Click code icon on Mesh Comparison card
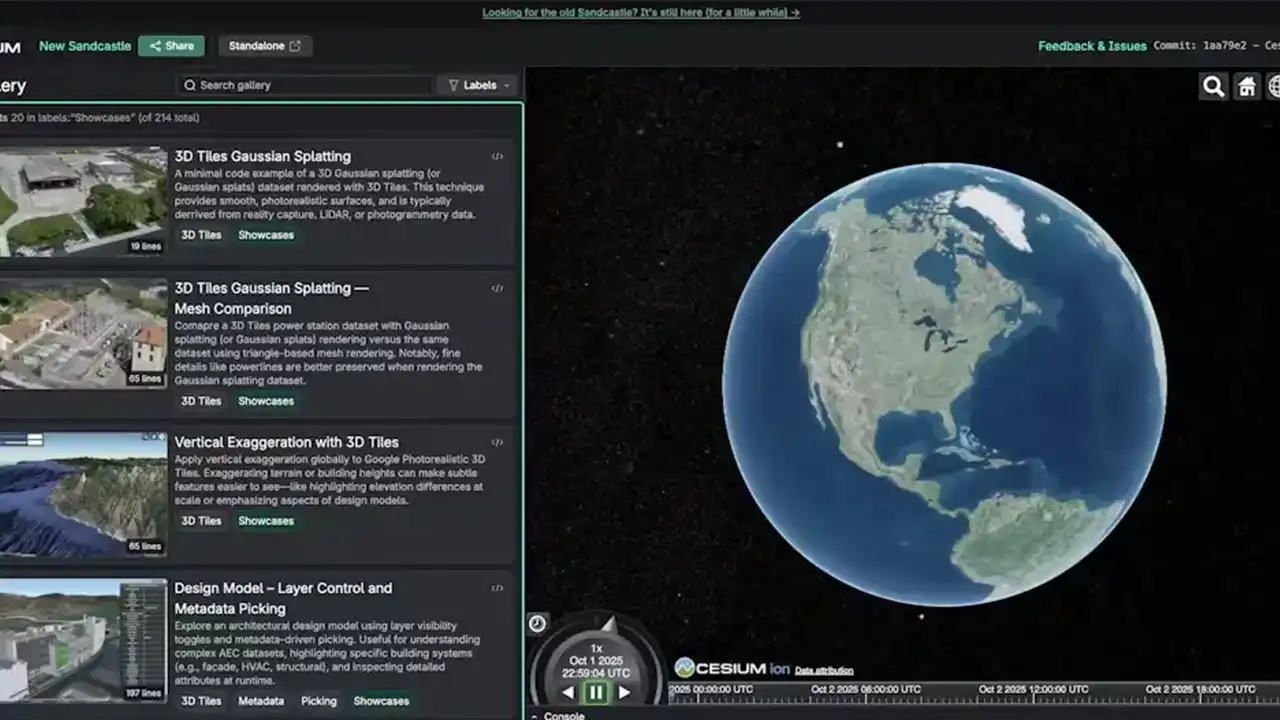The image size is (1280, 720). click(x=497, y=289)
